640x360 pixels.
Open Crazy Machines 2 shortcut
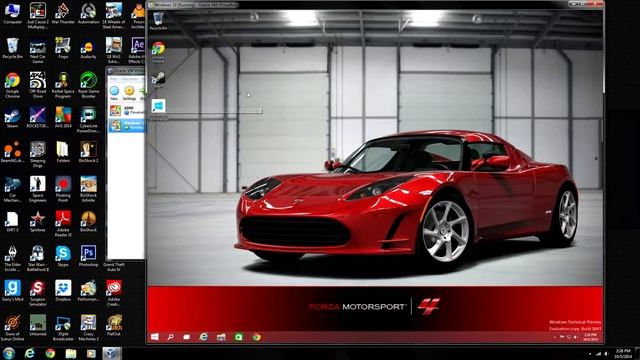click(x=88, y=327)
